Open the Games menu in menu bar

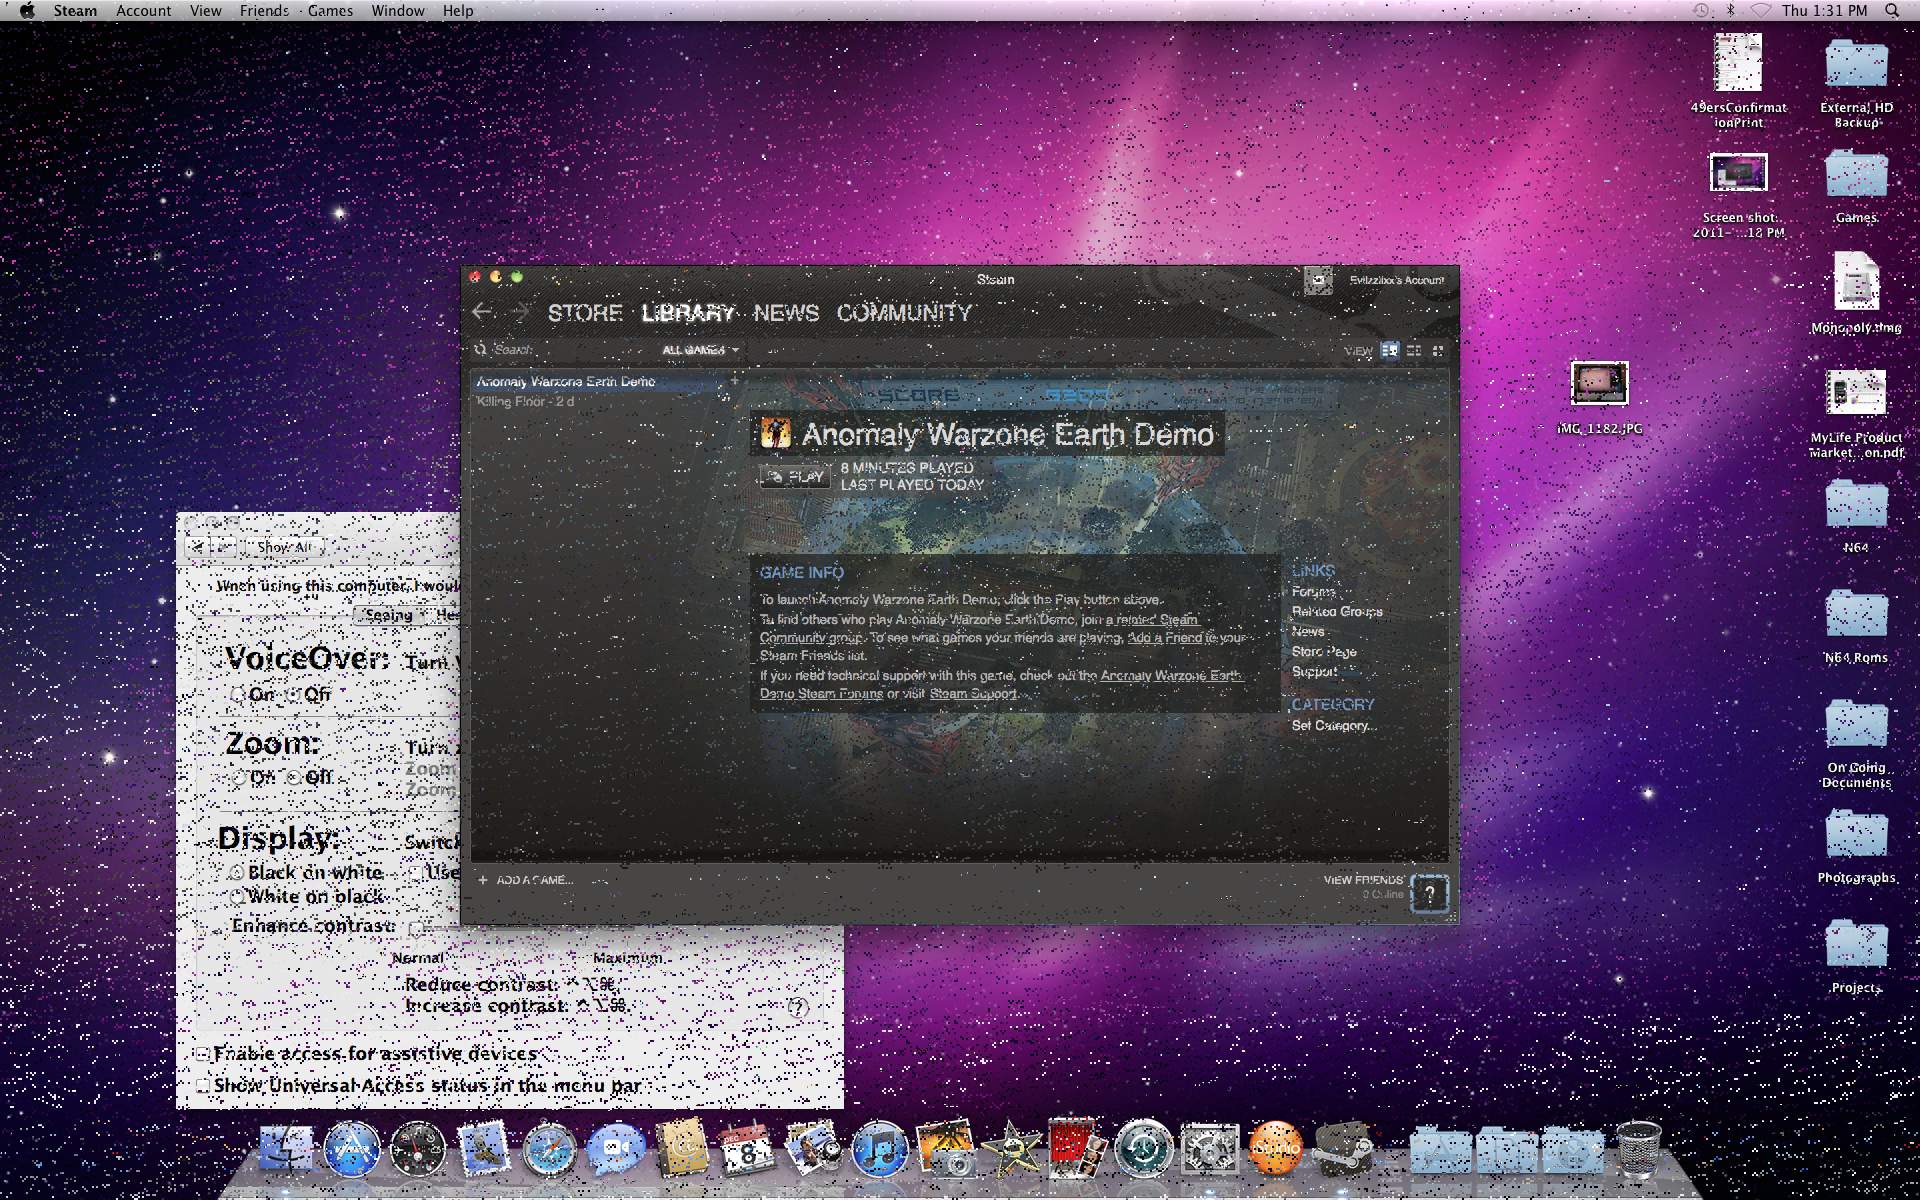point(330,11)
